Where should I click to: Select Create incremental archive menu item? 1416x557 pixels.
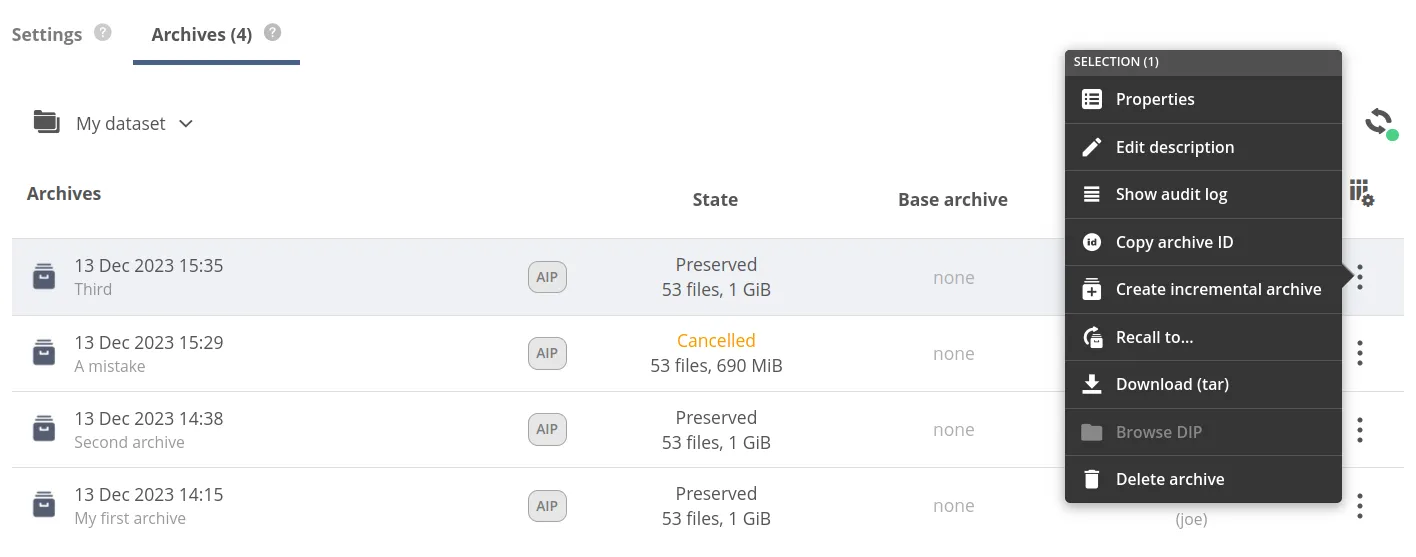[x=1218, y=289]
